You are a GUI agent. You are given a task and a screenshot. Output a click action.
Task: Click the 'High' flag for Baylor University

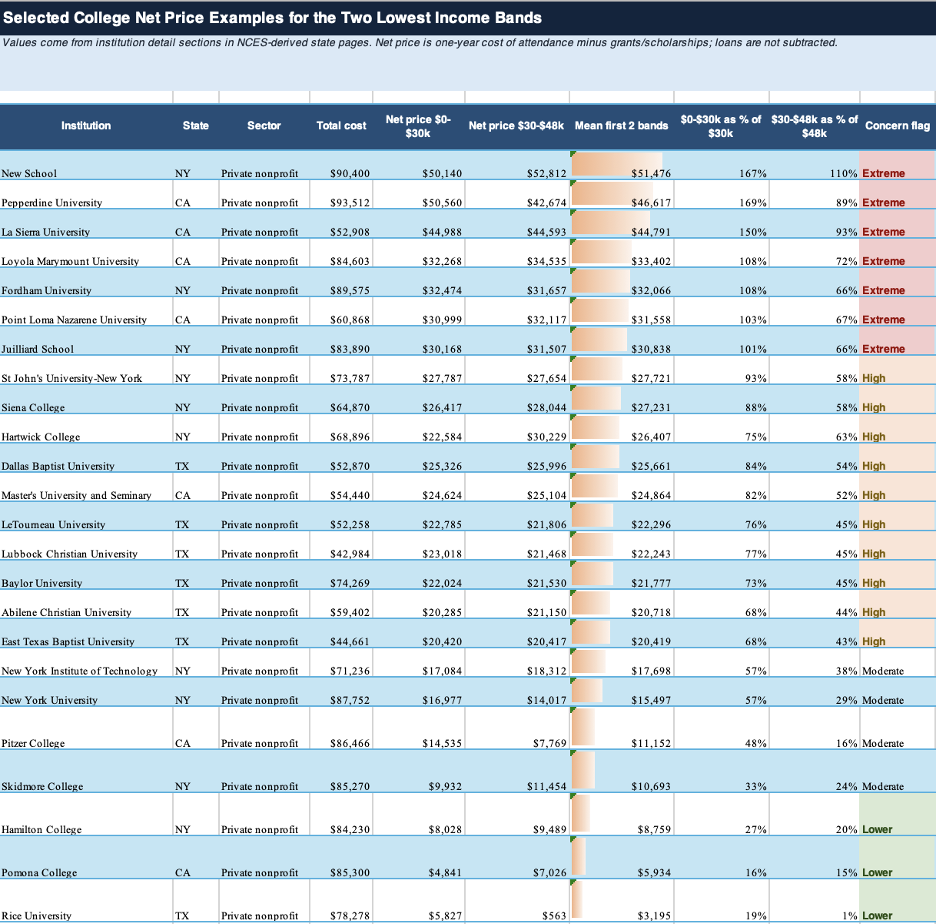pyautogui.click(x=898, y=575)
